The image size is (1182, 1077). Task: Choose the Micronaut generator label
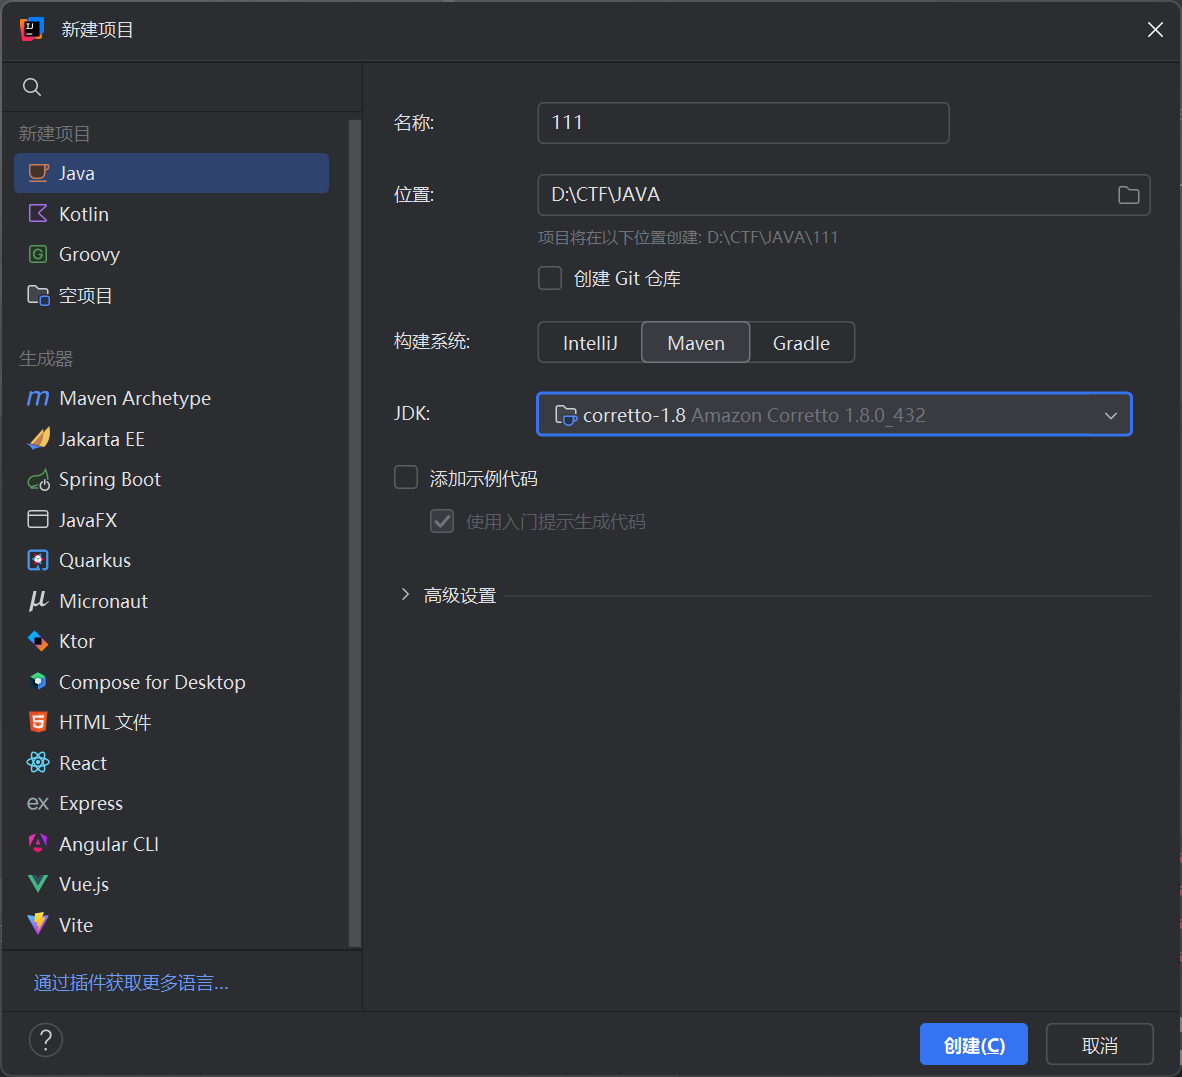pos(103,601)
